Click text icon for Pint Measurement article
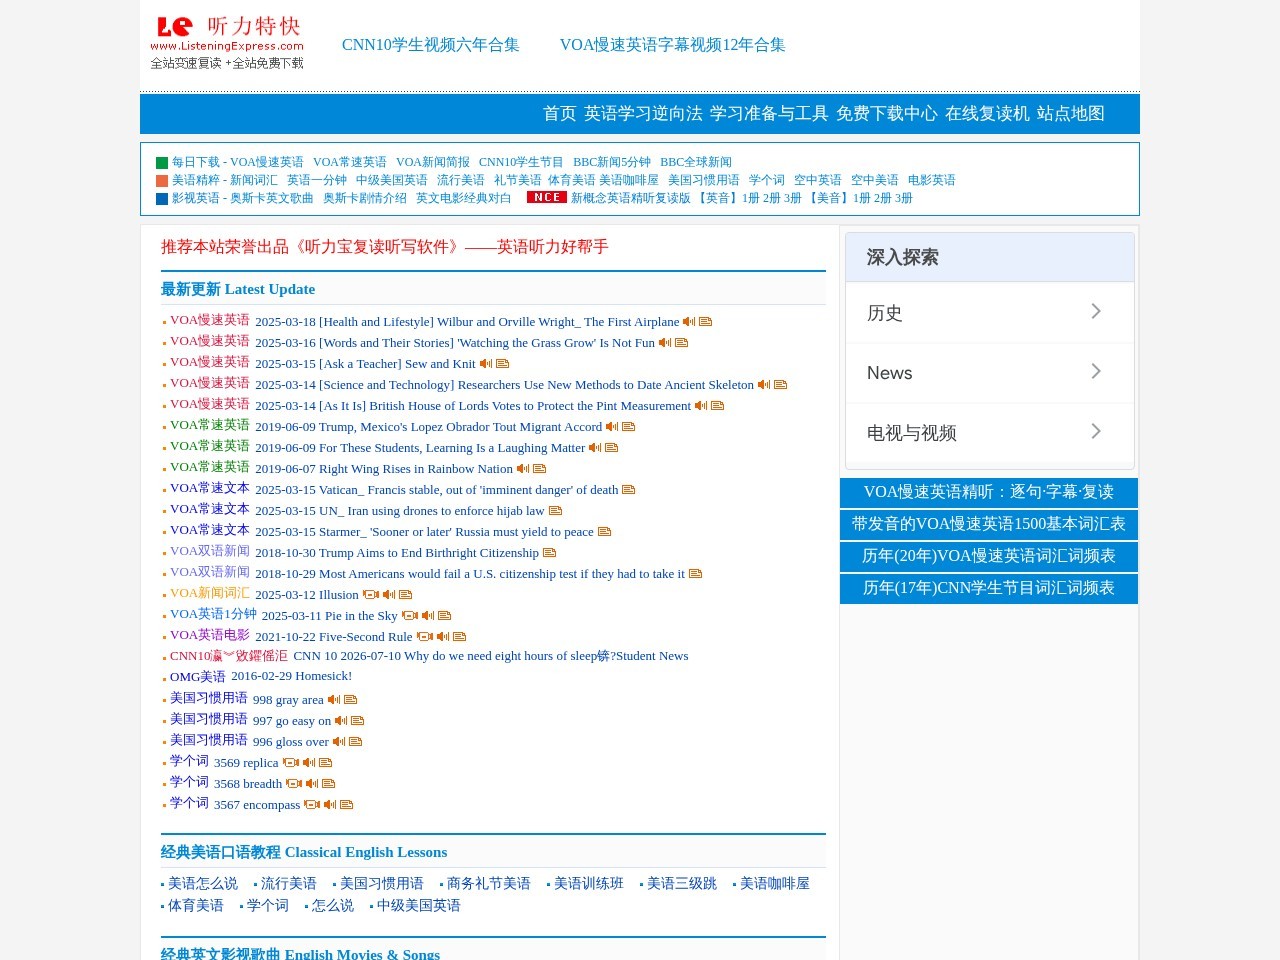The height and width of the screenshot is (960, 1280). pos(717,406)
